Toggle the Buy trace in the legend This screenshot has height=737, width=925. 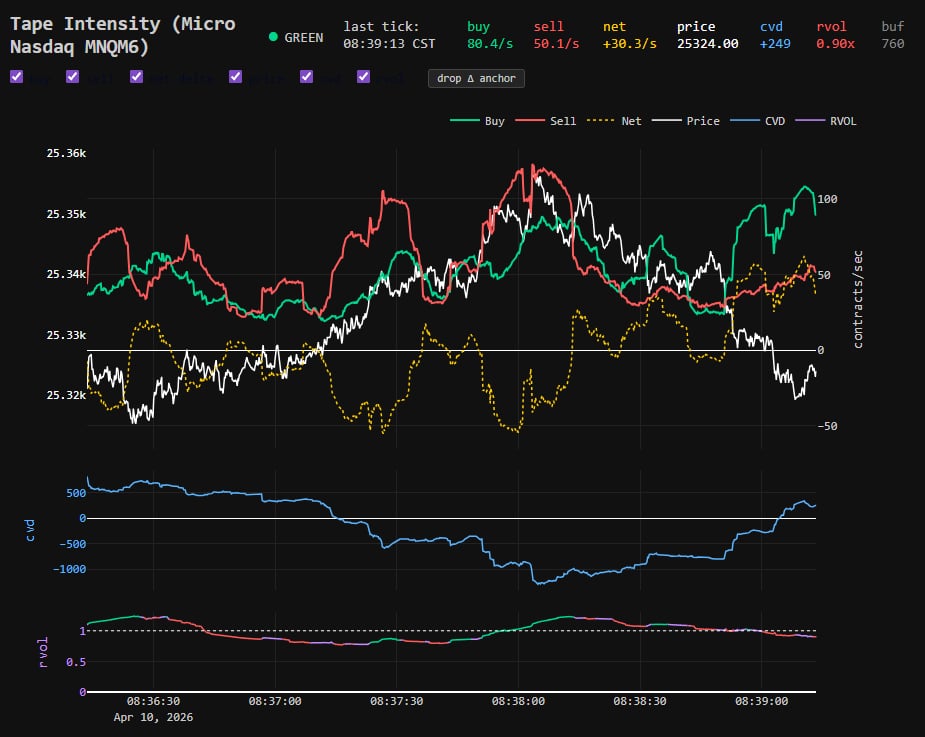pyautogui.click(x=477, y=121)
